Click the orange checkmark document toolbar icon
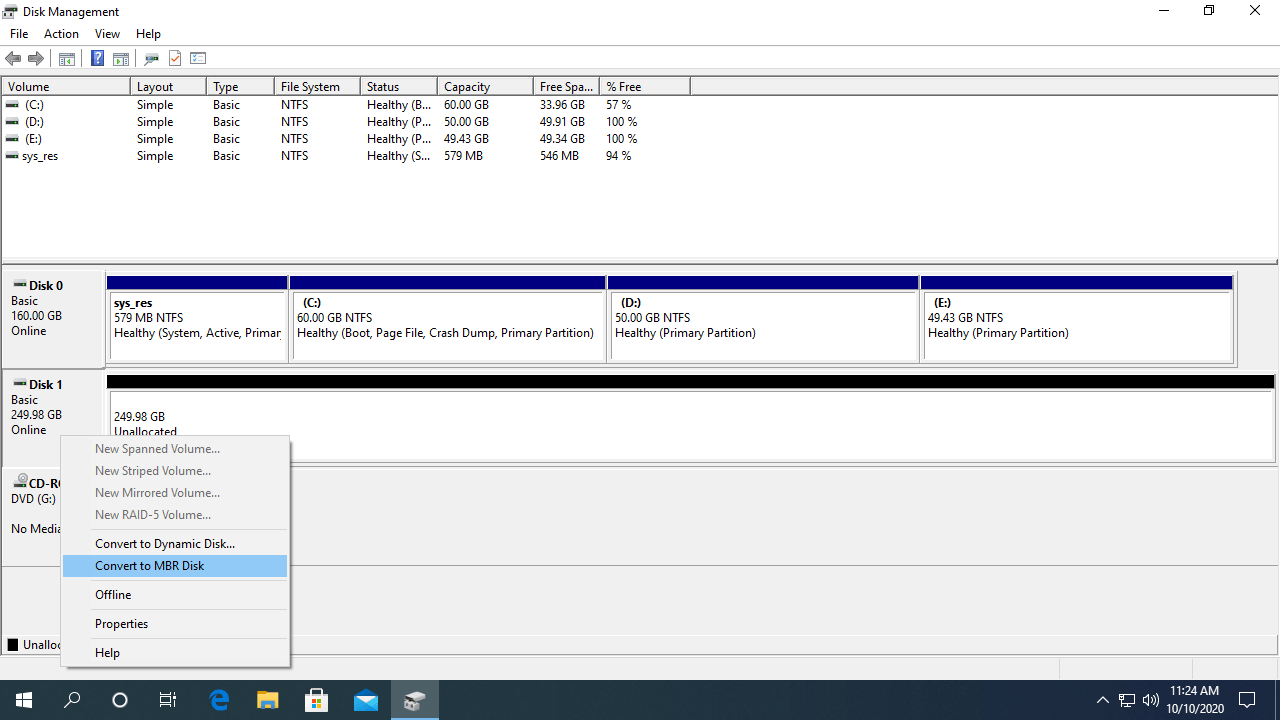 coord(175,59)
